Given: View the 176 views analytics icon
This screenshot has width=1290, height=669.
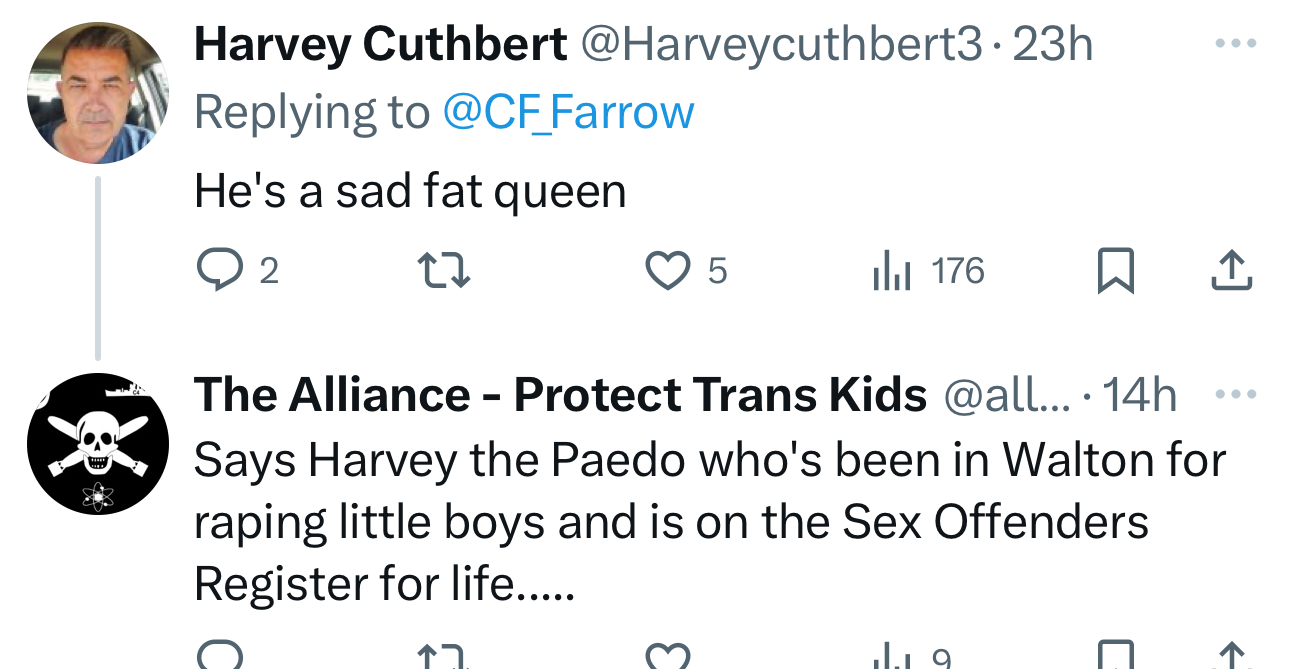Looking at the screenshot, I should pyautogui.click(x=889, y=271).
